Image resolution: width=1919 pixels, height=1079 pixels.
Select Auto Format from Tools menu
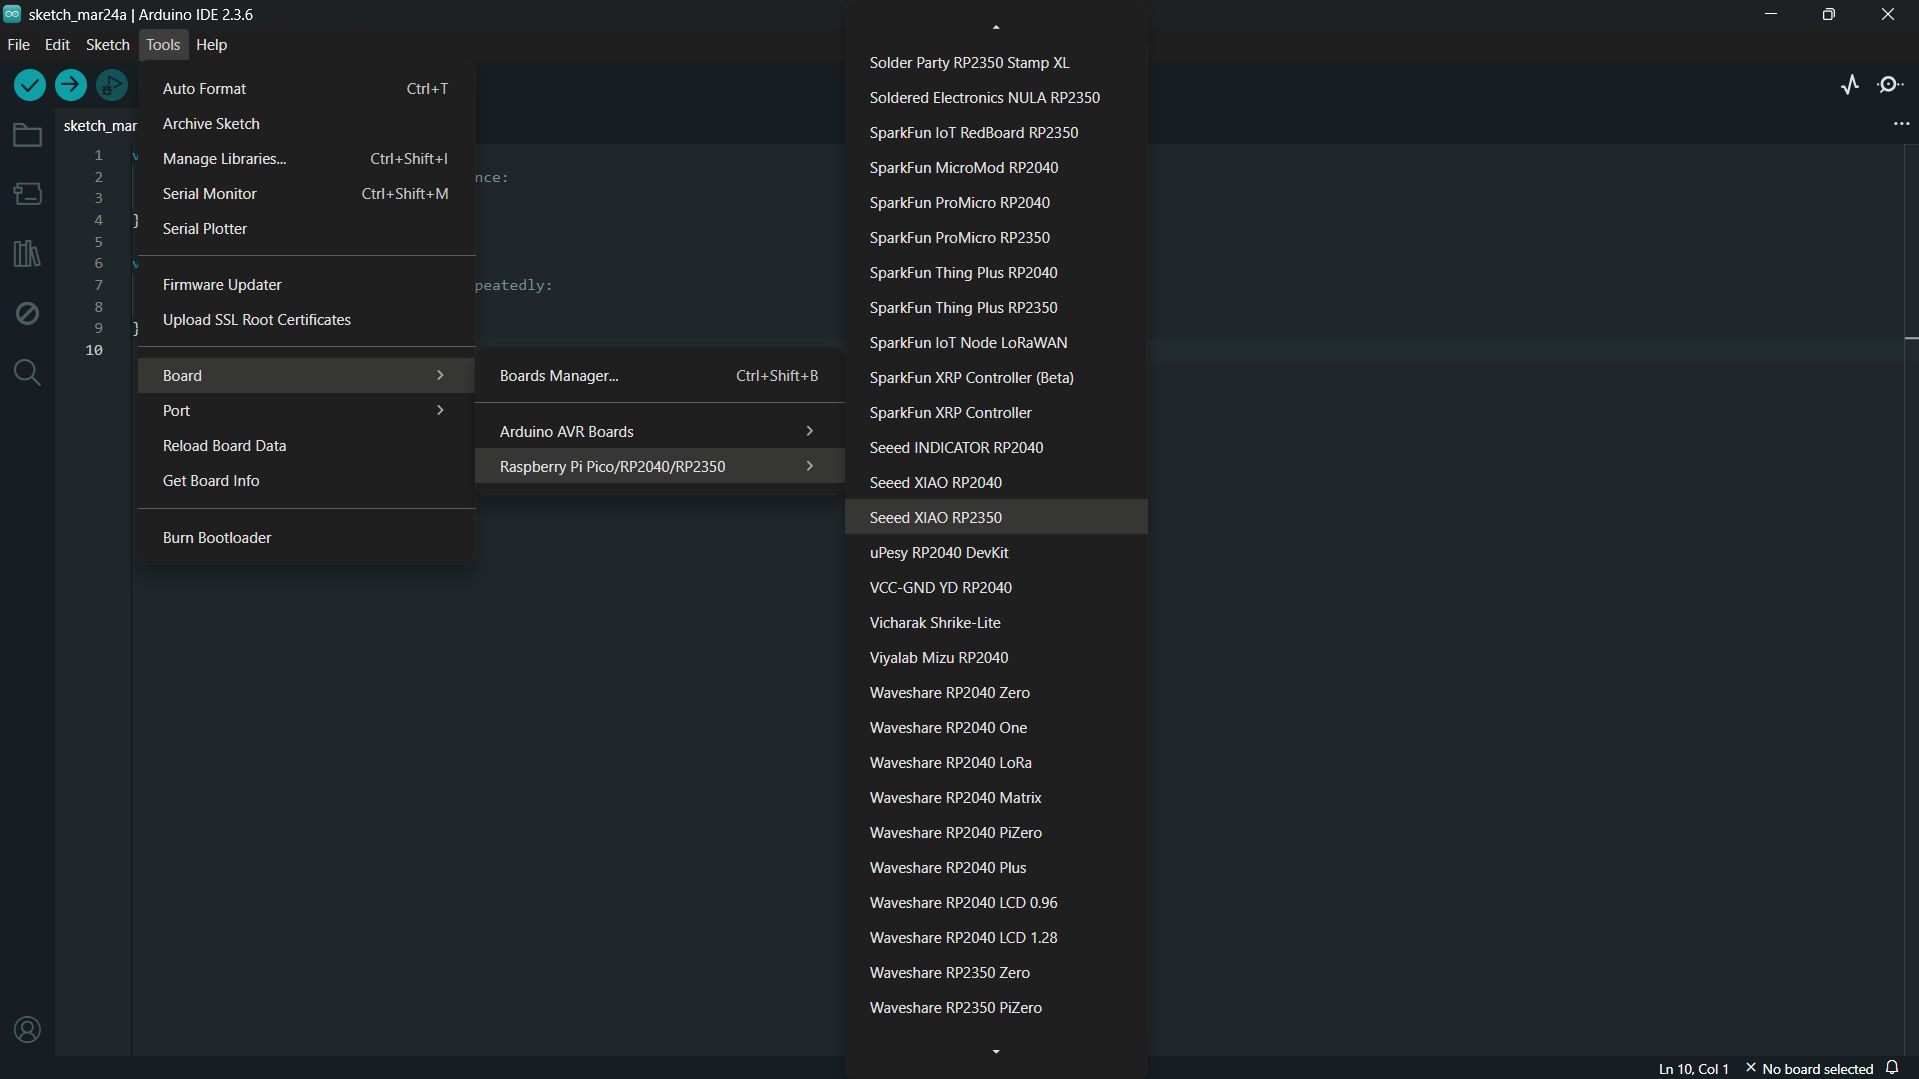click(x=306, y=89)
